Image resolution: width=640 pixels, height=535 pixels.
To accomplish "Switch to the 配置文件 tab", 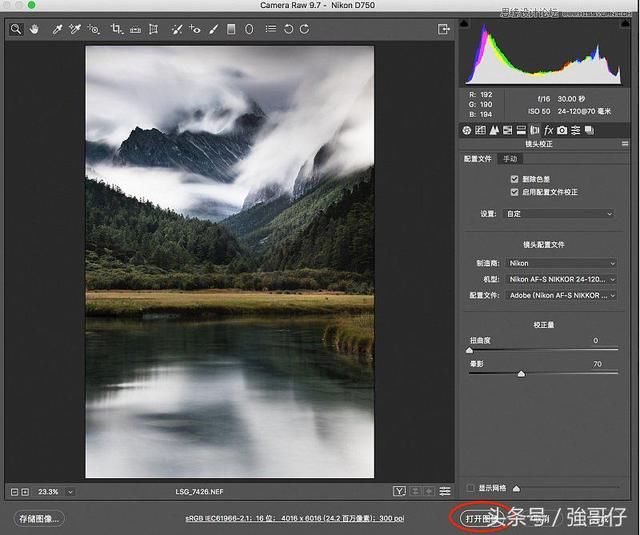I will [478, 159].
